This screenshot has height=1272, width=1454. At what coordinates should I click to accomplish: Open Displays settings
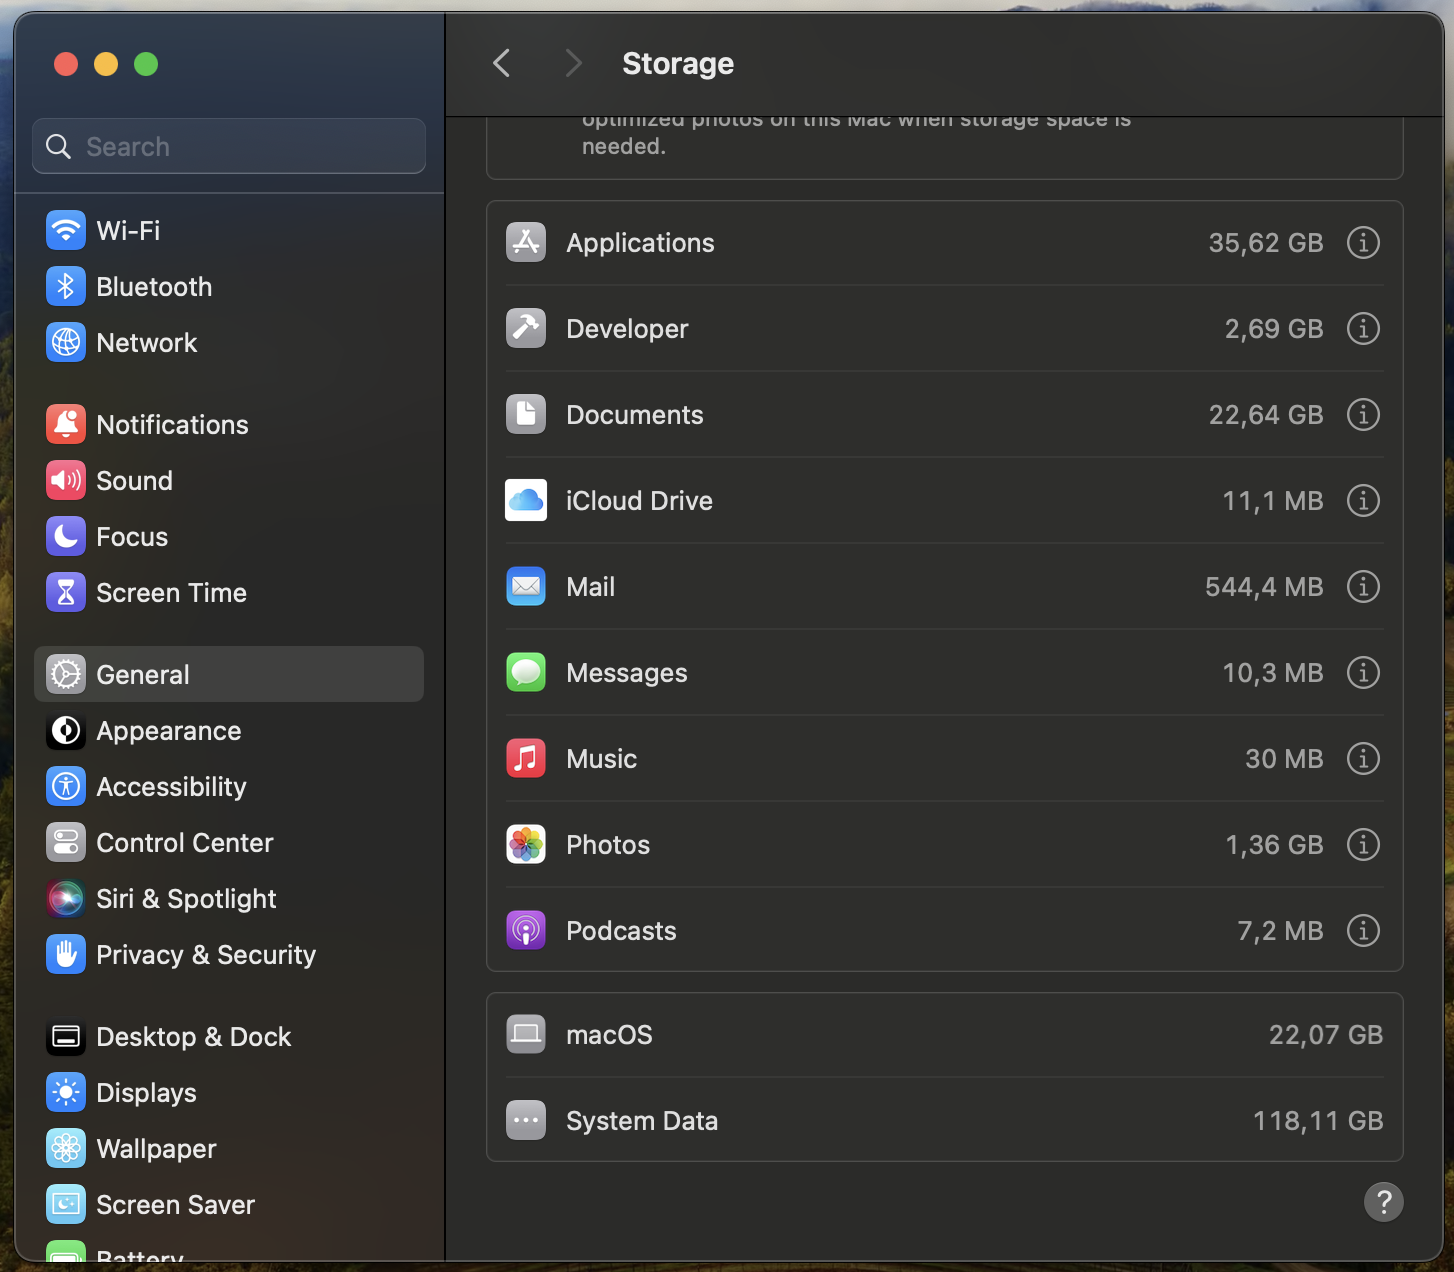point(229,1092)
